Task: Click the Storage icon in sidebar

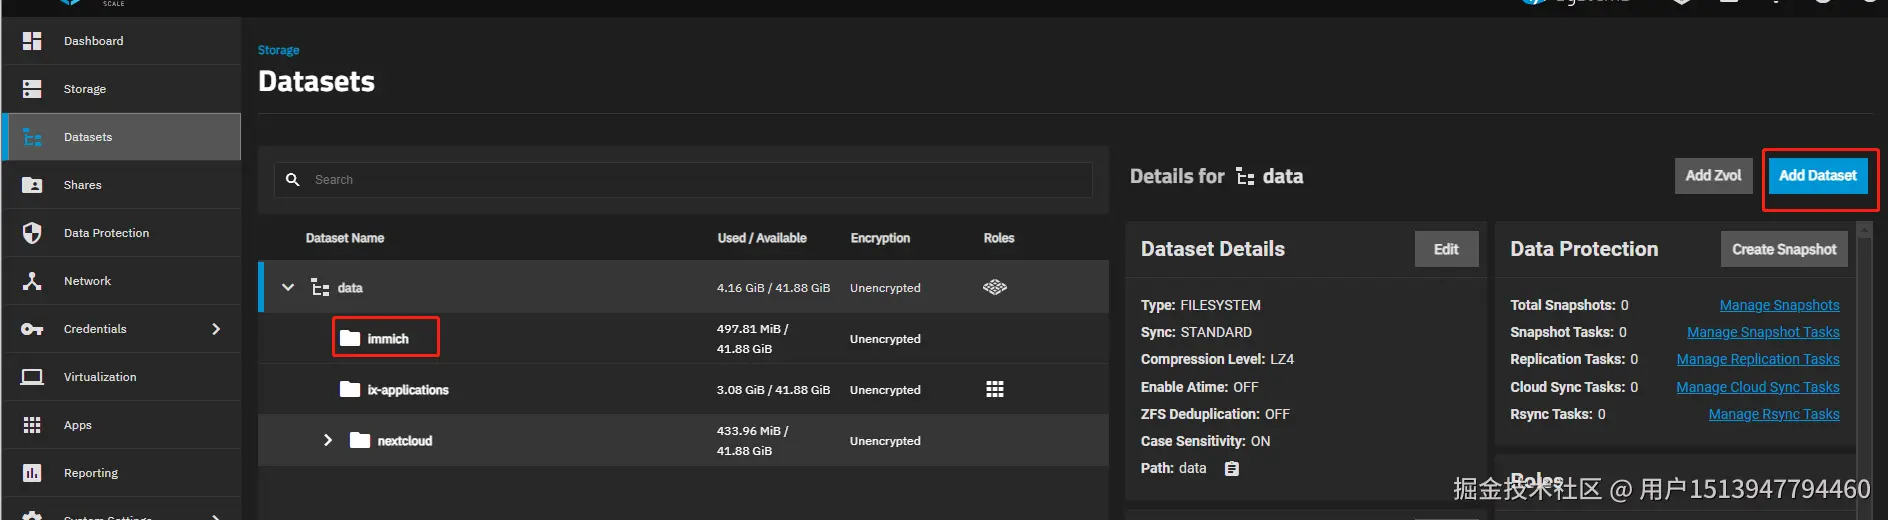Action: 32,89
